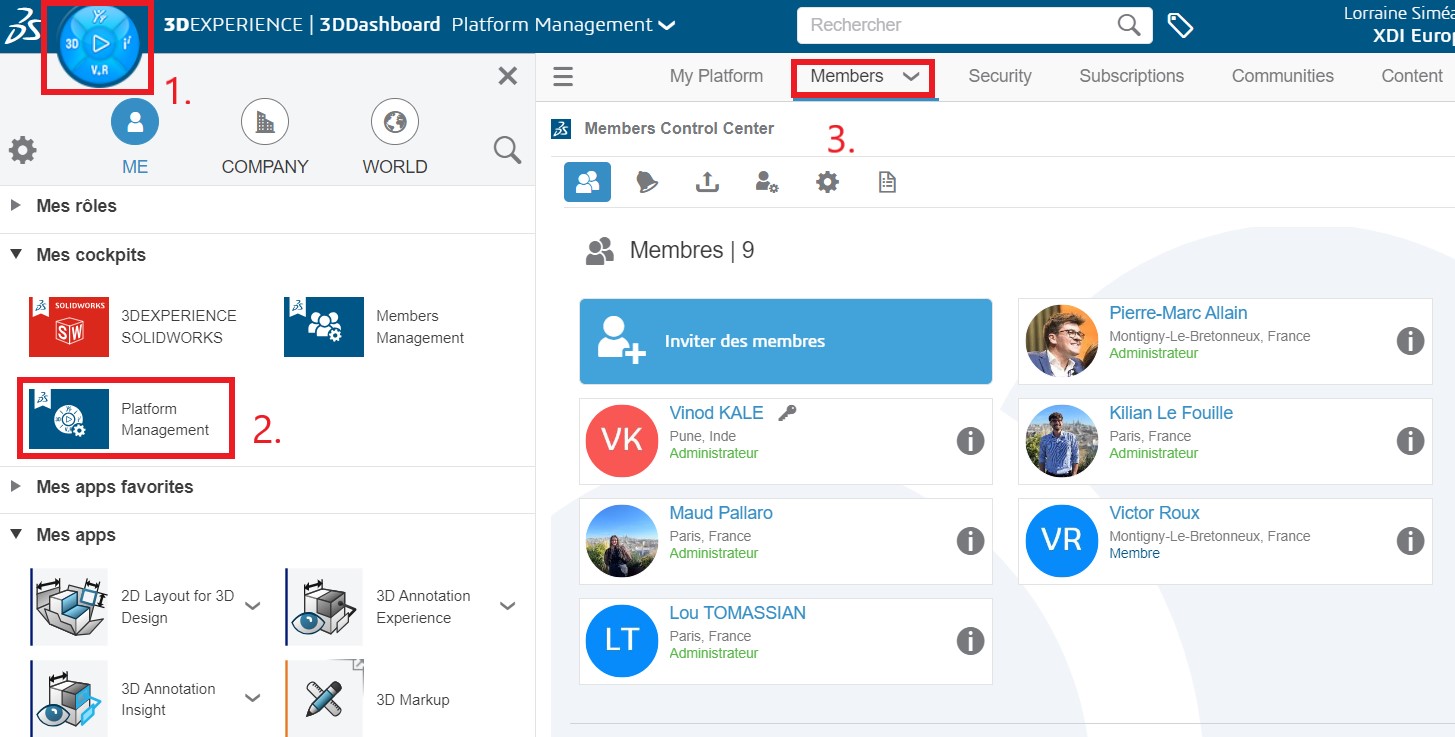This screenshot has width=1455, height=737.
Task: Expand the Mes apps favorites section
Action: point(16,487)
